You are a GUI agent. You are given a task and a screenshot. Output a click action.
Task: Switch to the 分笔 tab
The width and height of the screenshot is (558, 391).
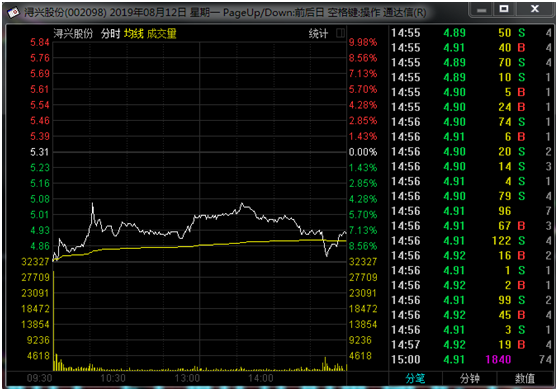coord(415,379)
